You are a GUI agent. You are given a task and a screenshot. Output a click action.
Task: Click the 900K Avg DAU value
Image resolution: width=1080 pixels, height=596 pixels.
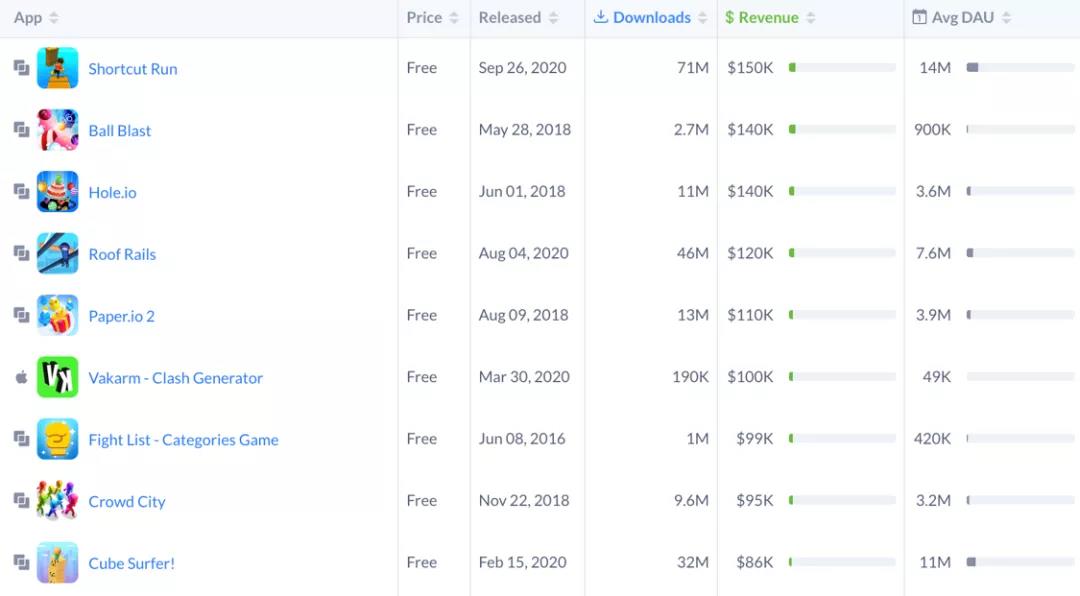coord(933,130)
